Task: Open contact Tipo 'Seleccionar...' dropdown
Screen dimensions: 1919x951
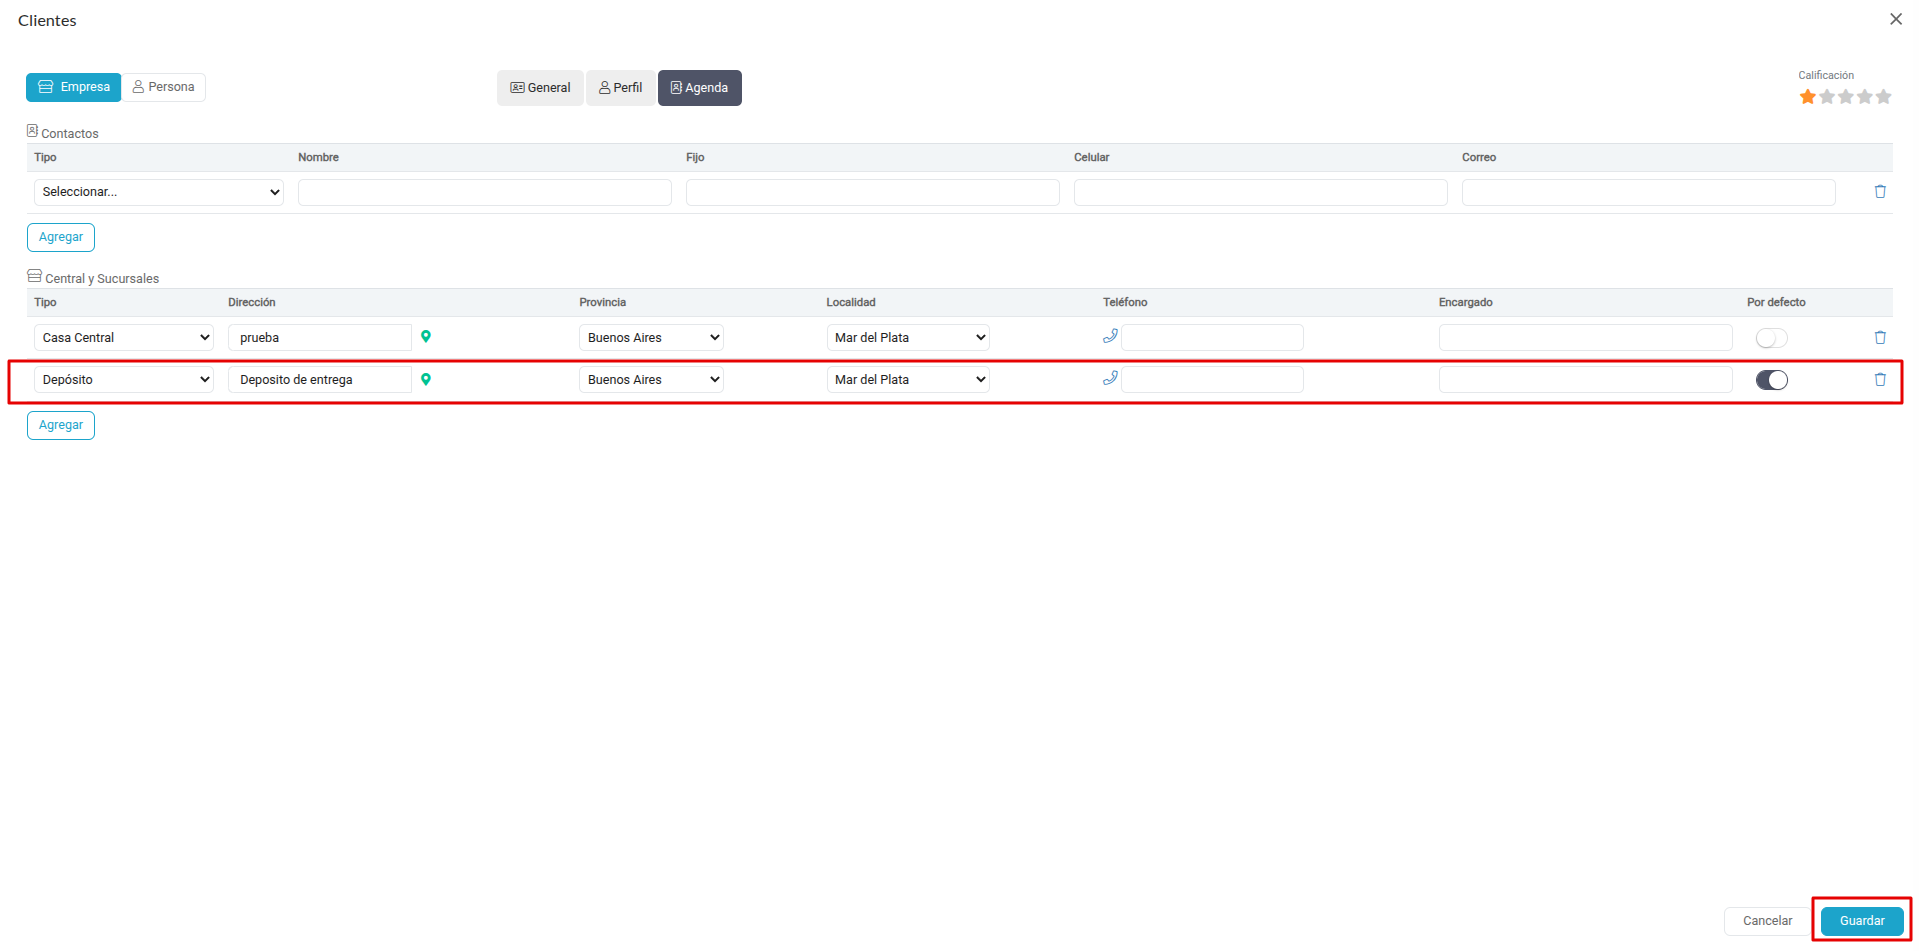Action: (159, 192)
